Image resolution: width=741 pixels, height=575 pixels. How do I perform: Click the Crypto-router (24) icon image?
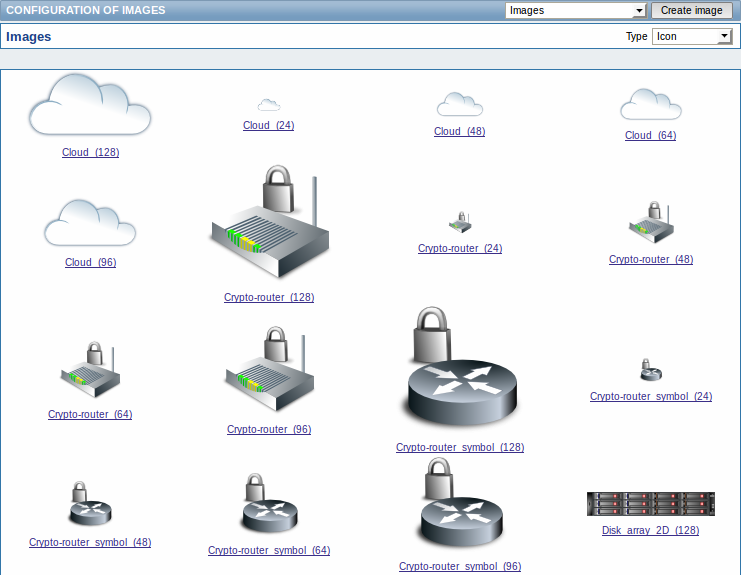(x=460, y=222)
